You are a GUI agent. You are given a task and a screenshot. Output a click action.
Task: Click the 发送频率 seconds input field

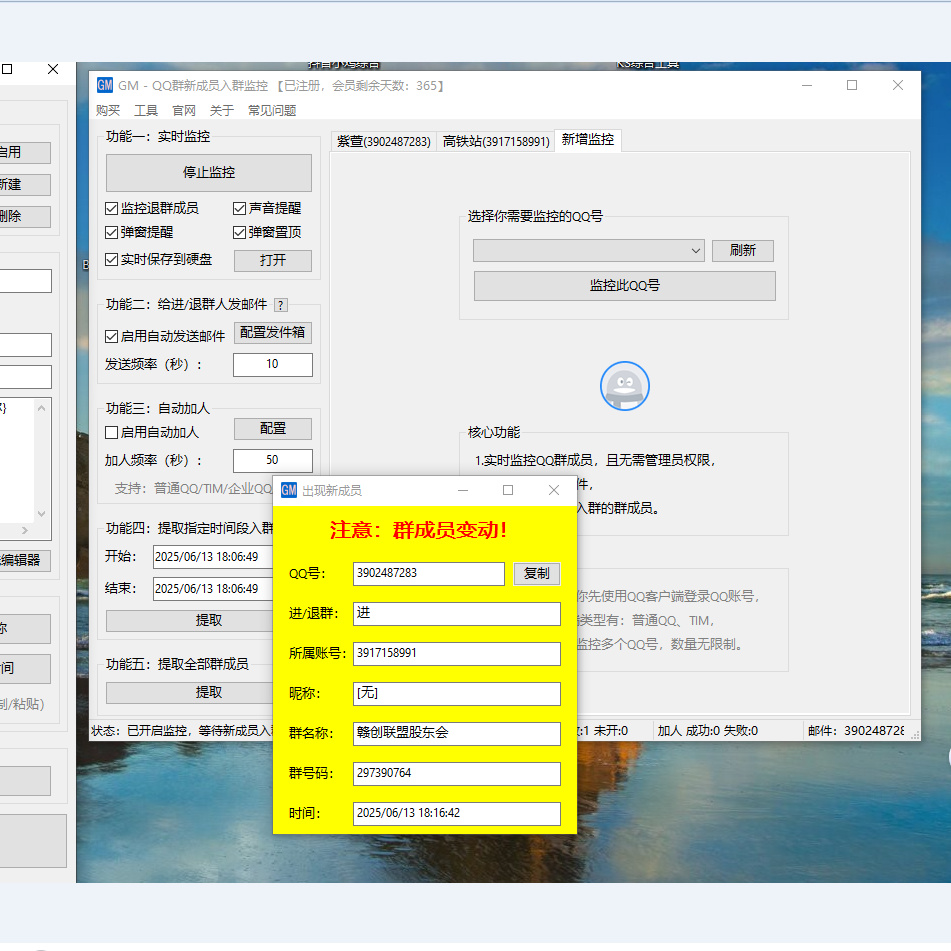273,365
